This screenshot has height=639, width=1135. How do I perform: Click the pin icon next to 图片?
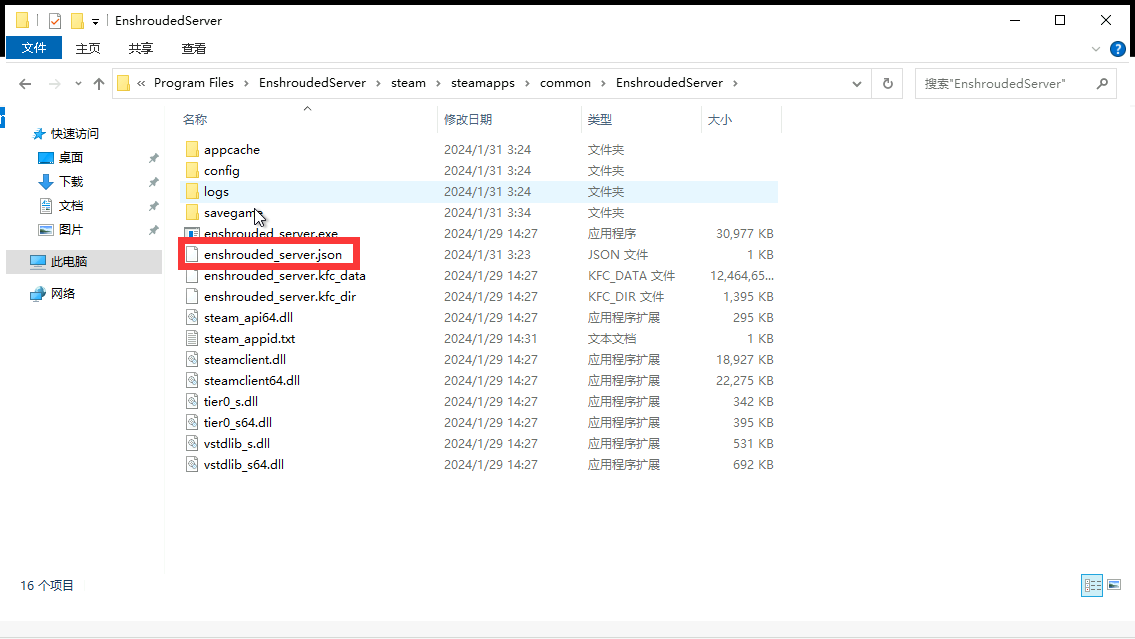pos(153,229)
